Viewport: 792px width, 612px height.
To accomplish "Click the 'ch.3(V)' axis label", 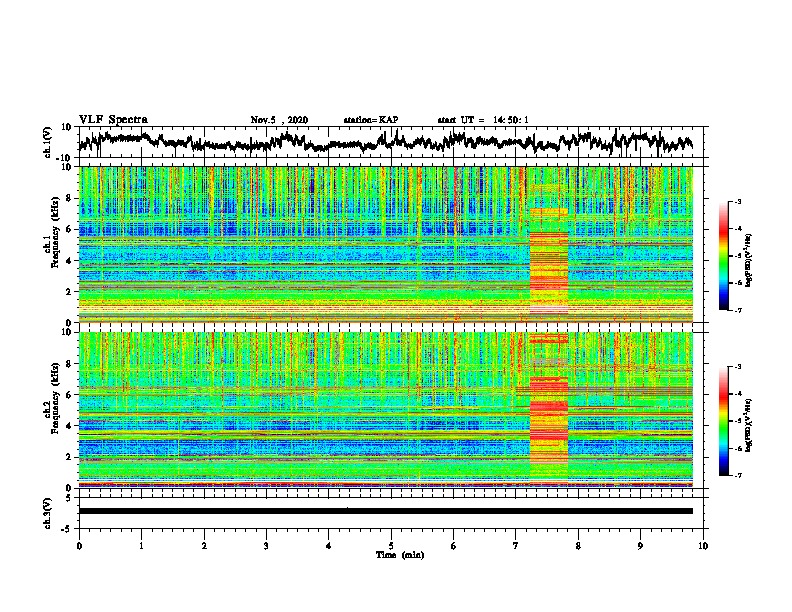I will [48, 513].
